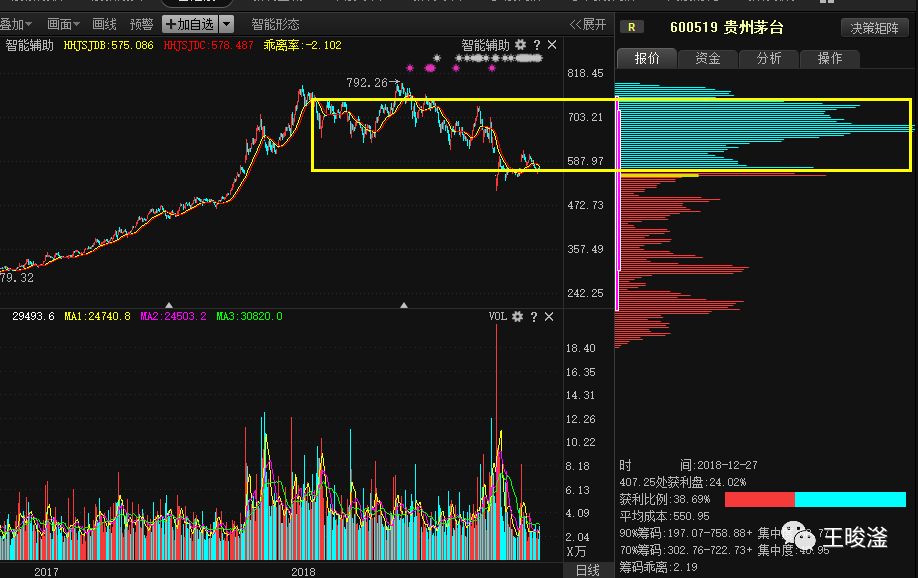Click the R badge beside 600519
The height and width of the screenshot is (578, 918).
tap(631, 27)
